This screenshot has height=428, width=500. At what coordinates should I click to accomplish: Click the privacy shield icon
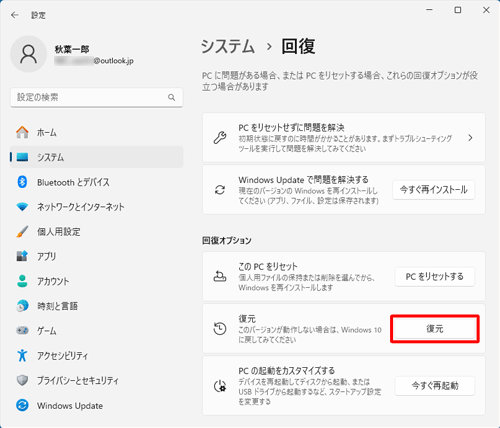pos(22,380)
